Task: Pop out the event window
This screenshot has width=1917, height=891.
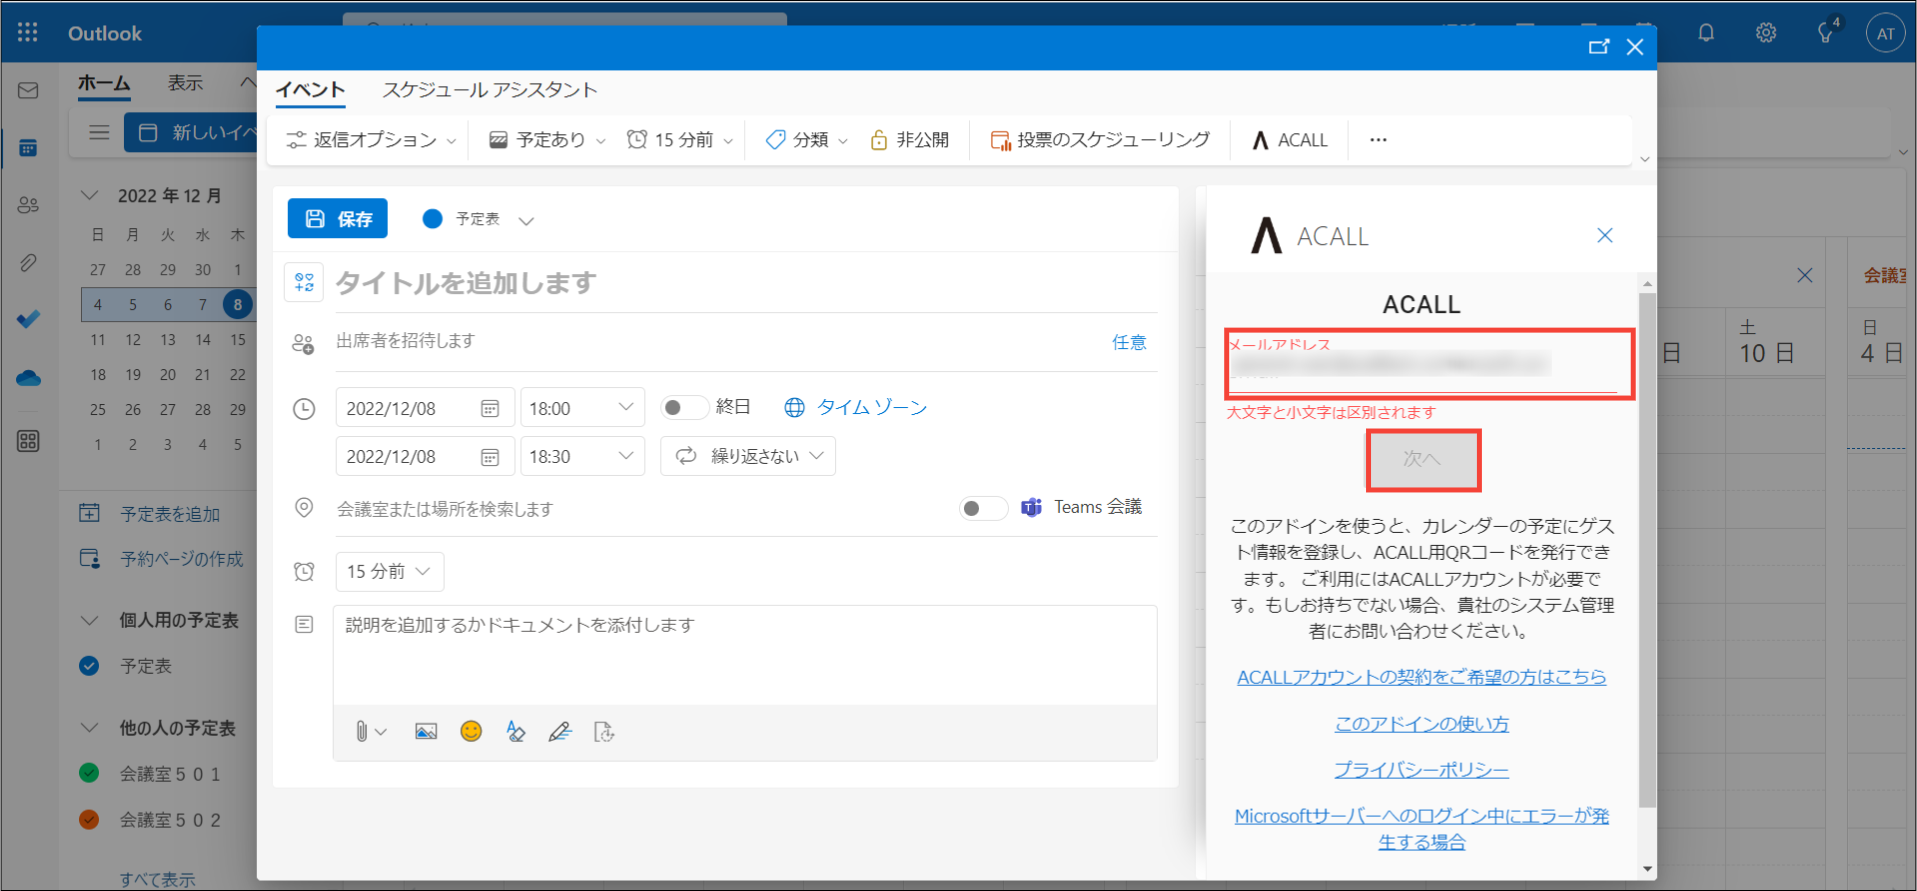Action: click(x=1598, y=47)
